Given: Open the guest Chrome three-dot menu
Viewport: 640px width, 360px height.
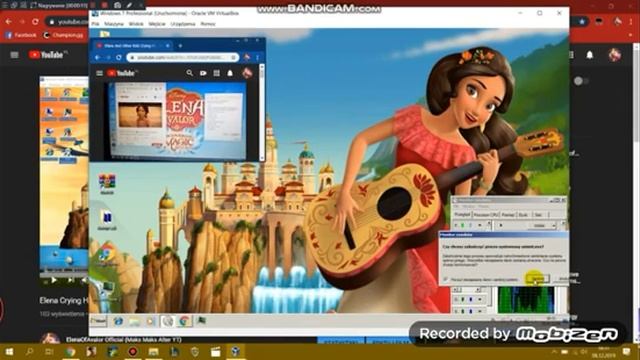Looking at the screenshot, I should [x=258, y=58].
